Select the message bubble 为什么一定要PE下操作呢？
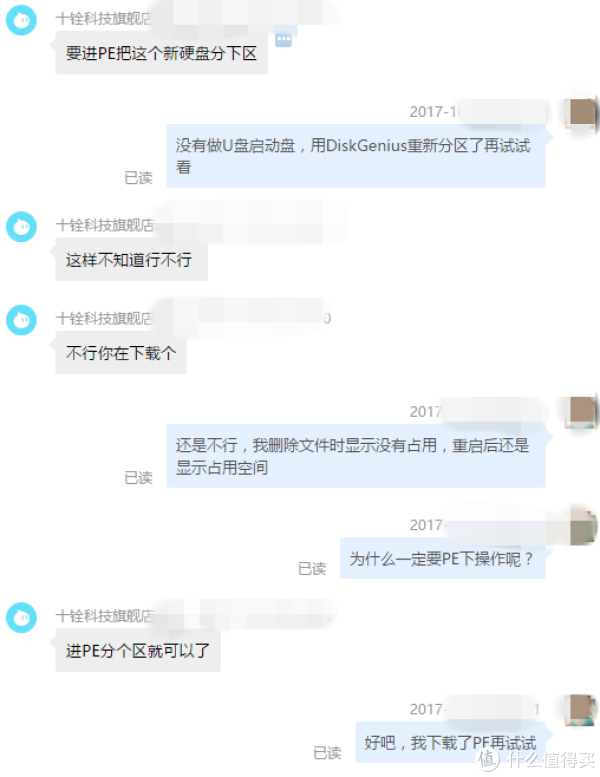 click(442, 558)
